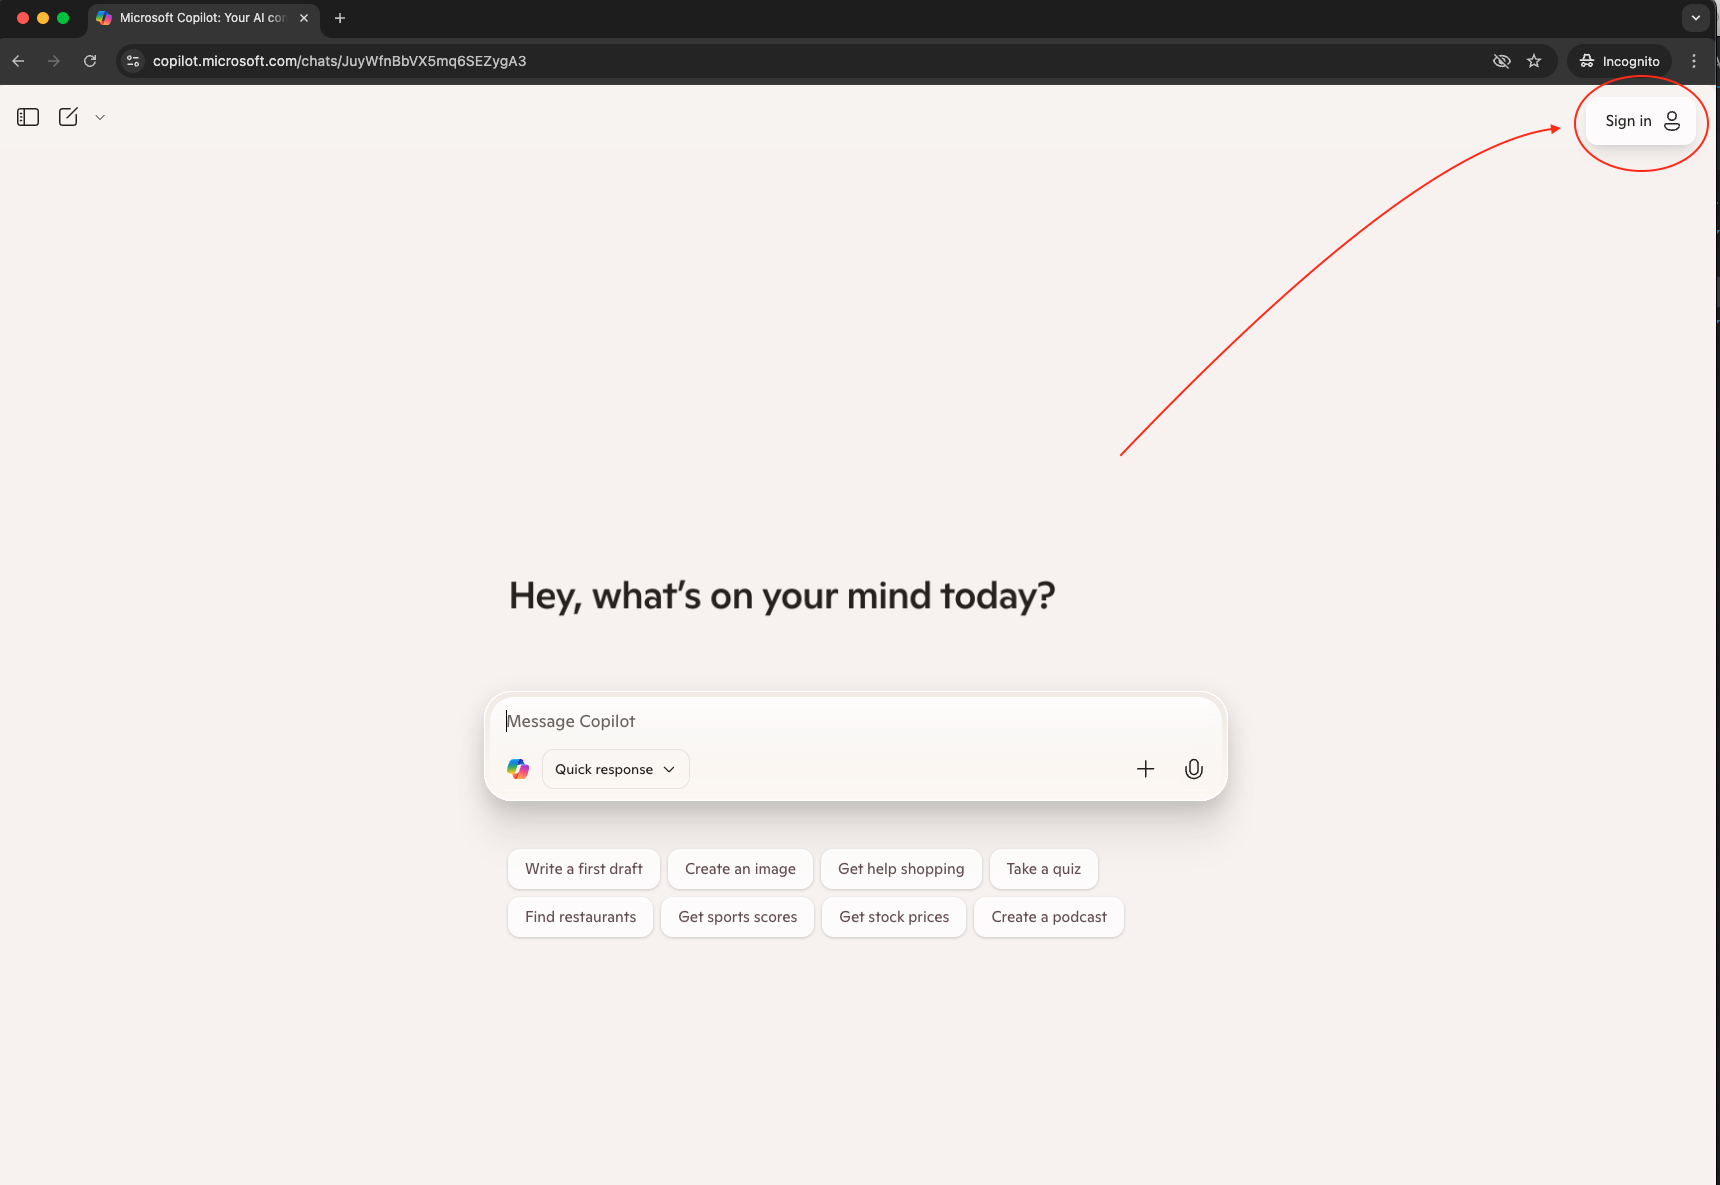The width and height of the screenshot is (1720, 1185).
Task: Bookmark this page with star icon
Action: click(1534, 61)
